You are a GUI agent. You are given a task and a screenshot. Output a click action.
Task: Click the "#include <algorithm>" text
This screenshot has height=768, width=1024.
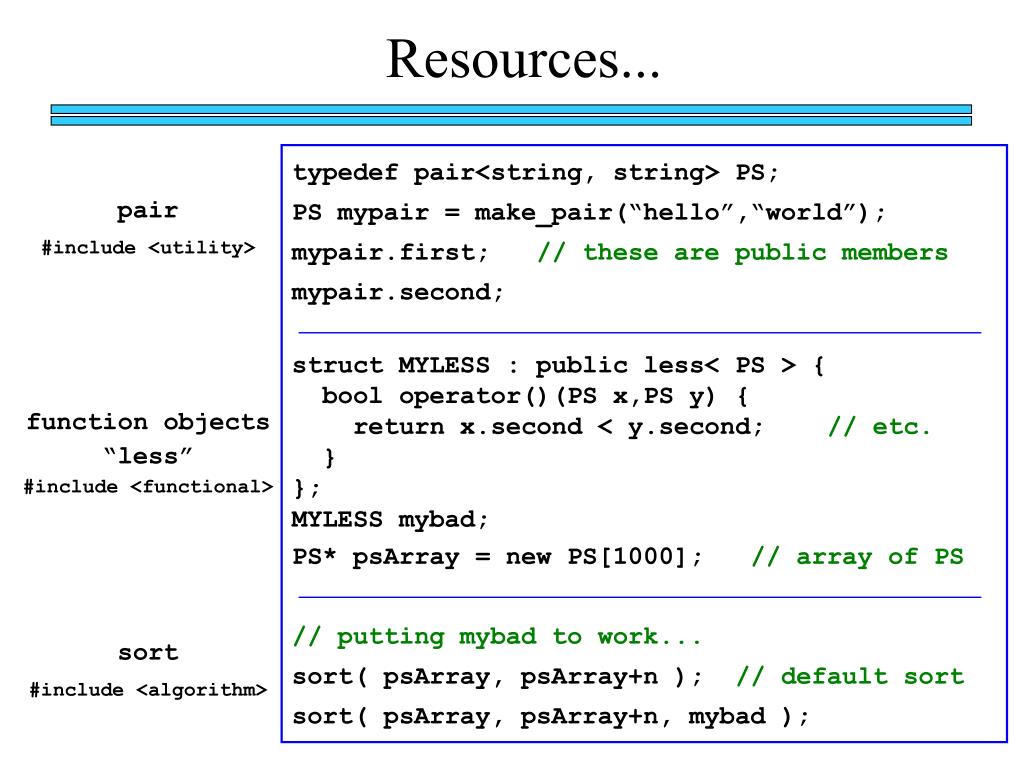coord(148,690)
